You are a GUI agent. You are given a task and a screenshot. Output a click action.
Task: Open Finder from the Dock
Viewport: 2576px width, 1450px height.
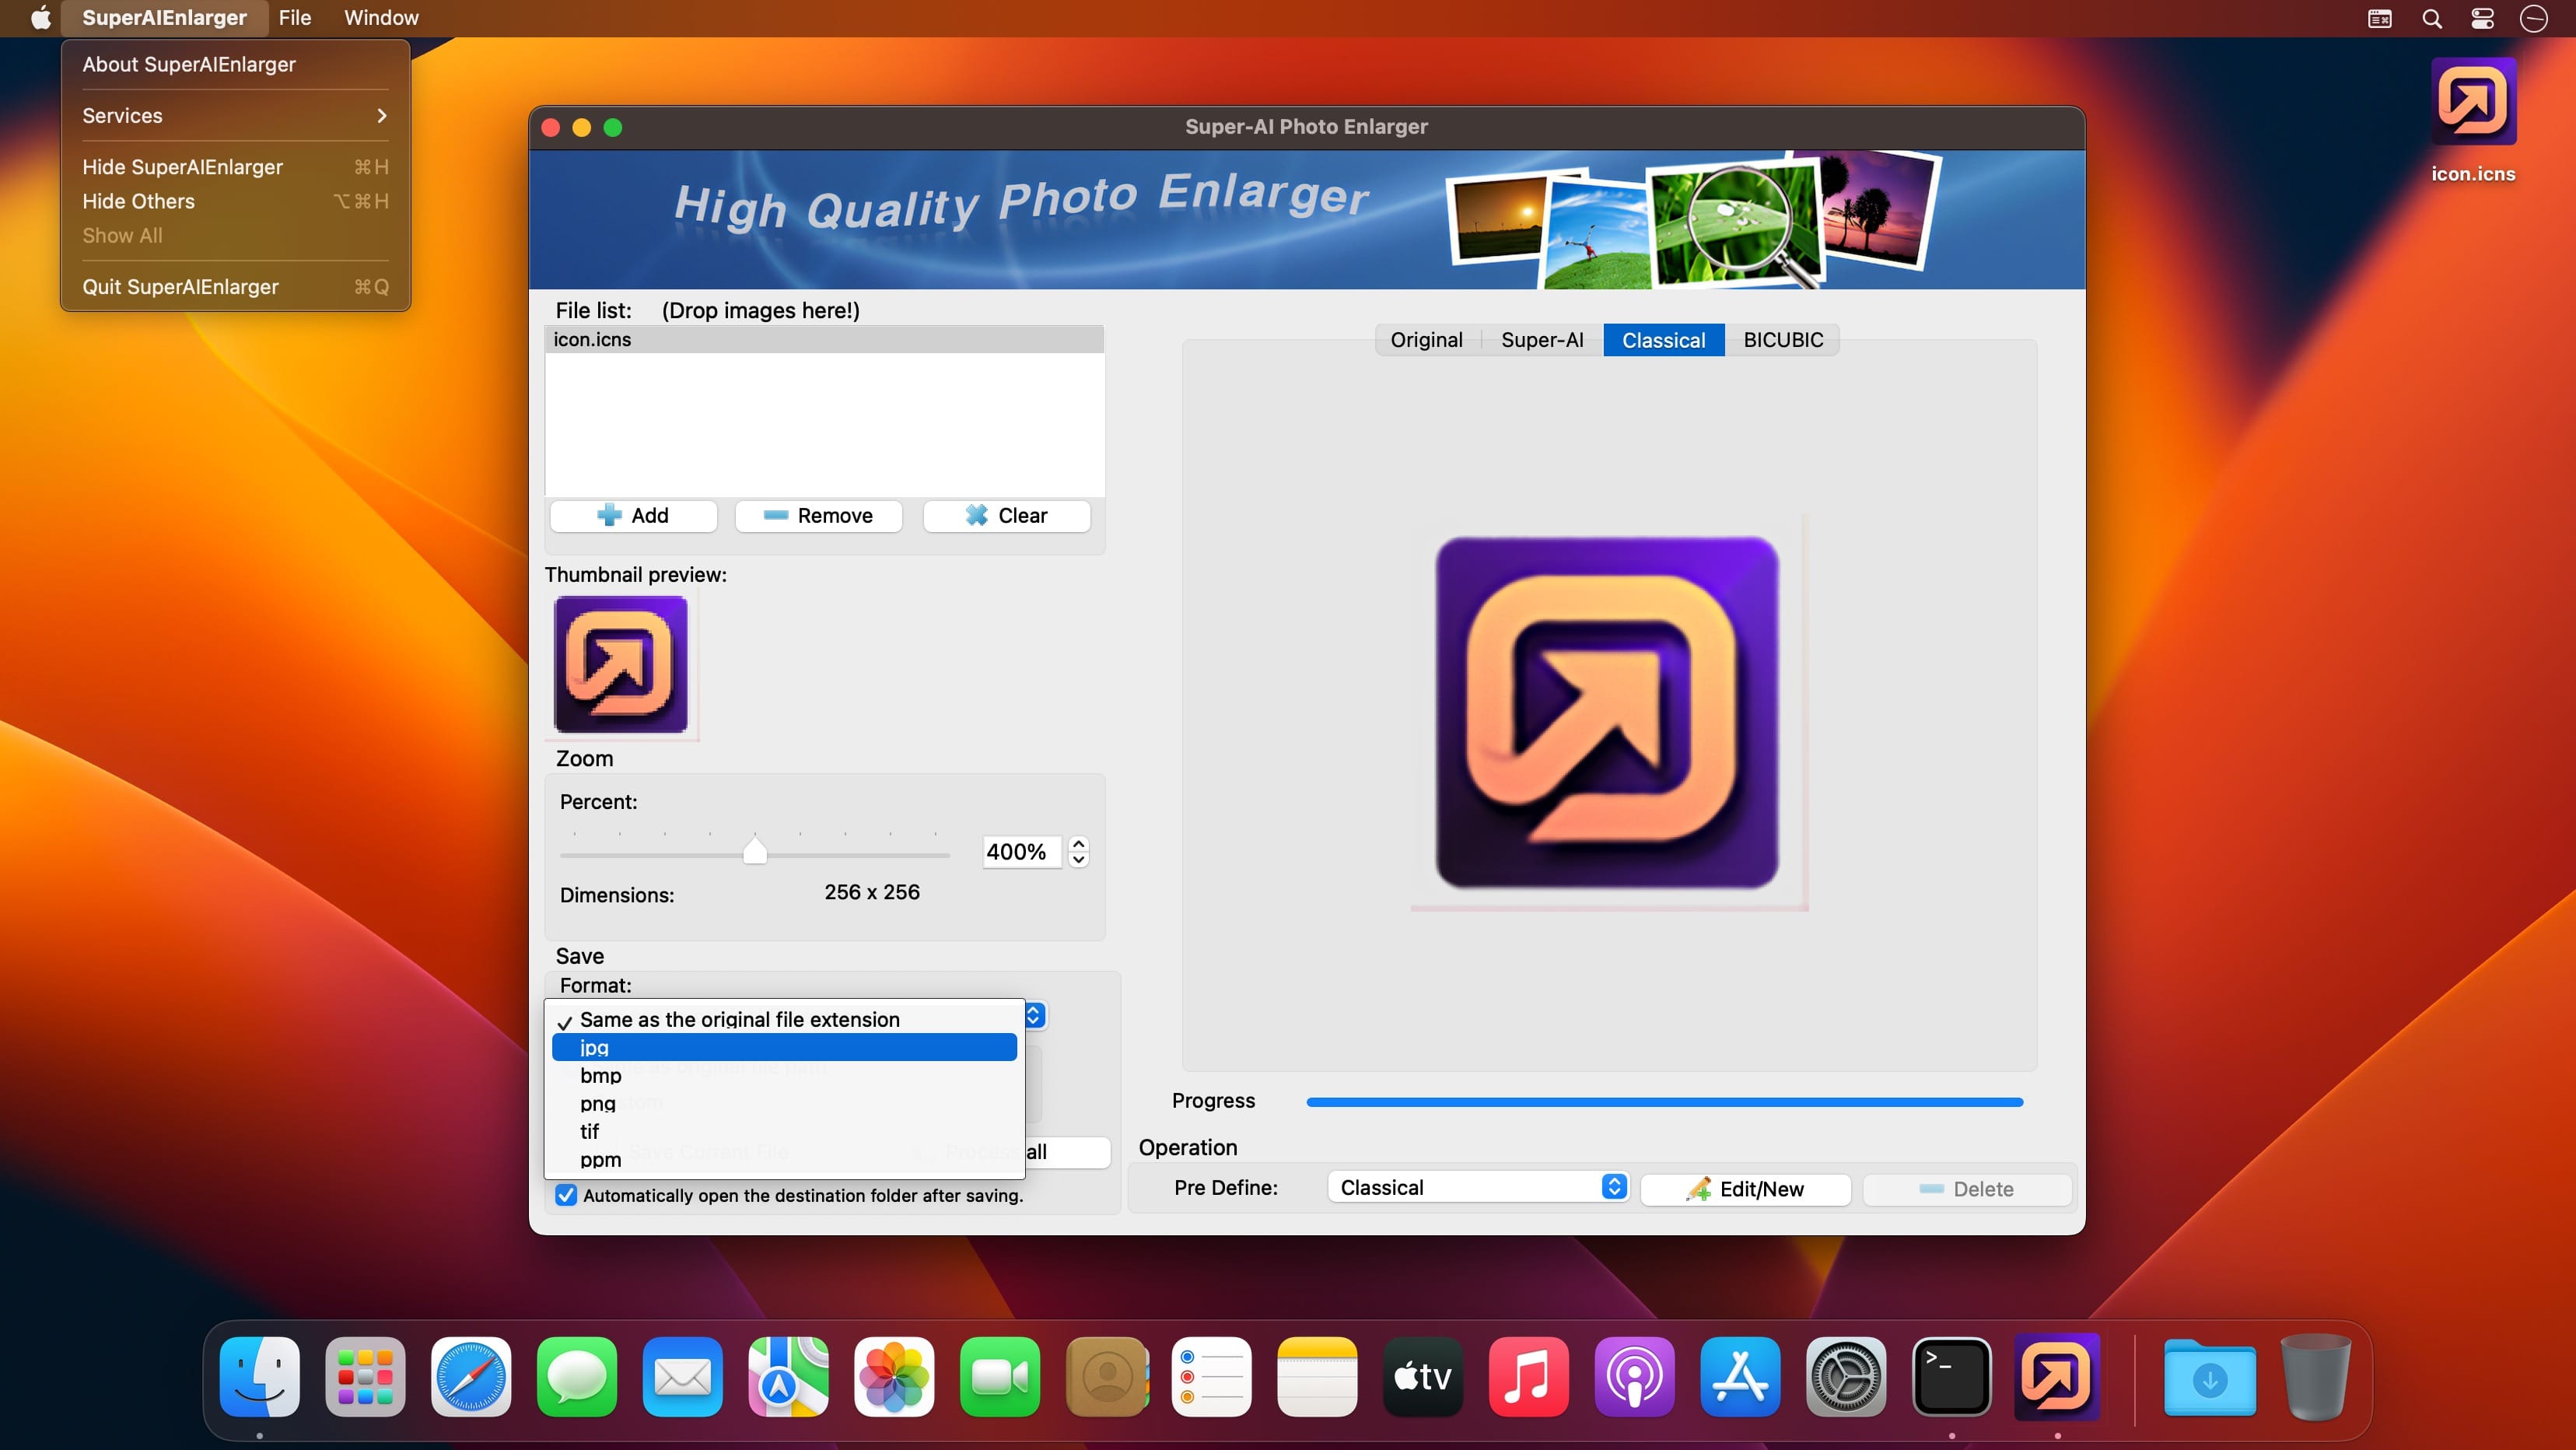click(260, 1377)
